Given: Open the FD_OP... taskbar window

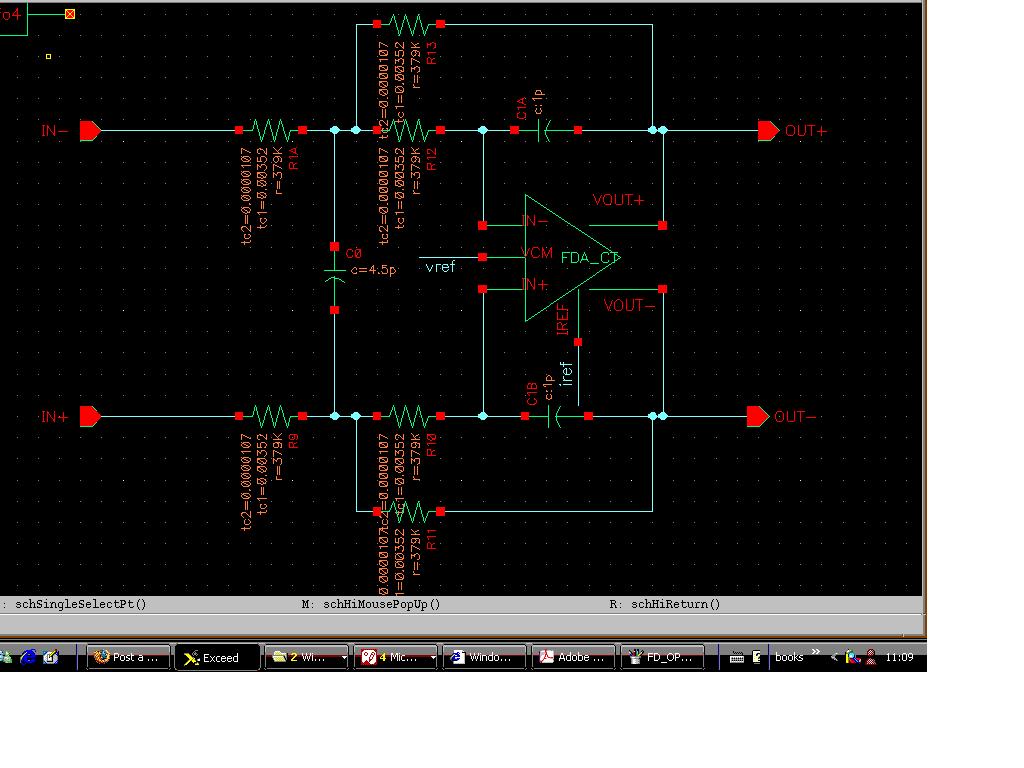Looking at the screenshot, I should 662,658.
